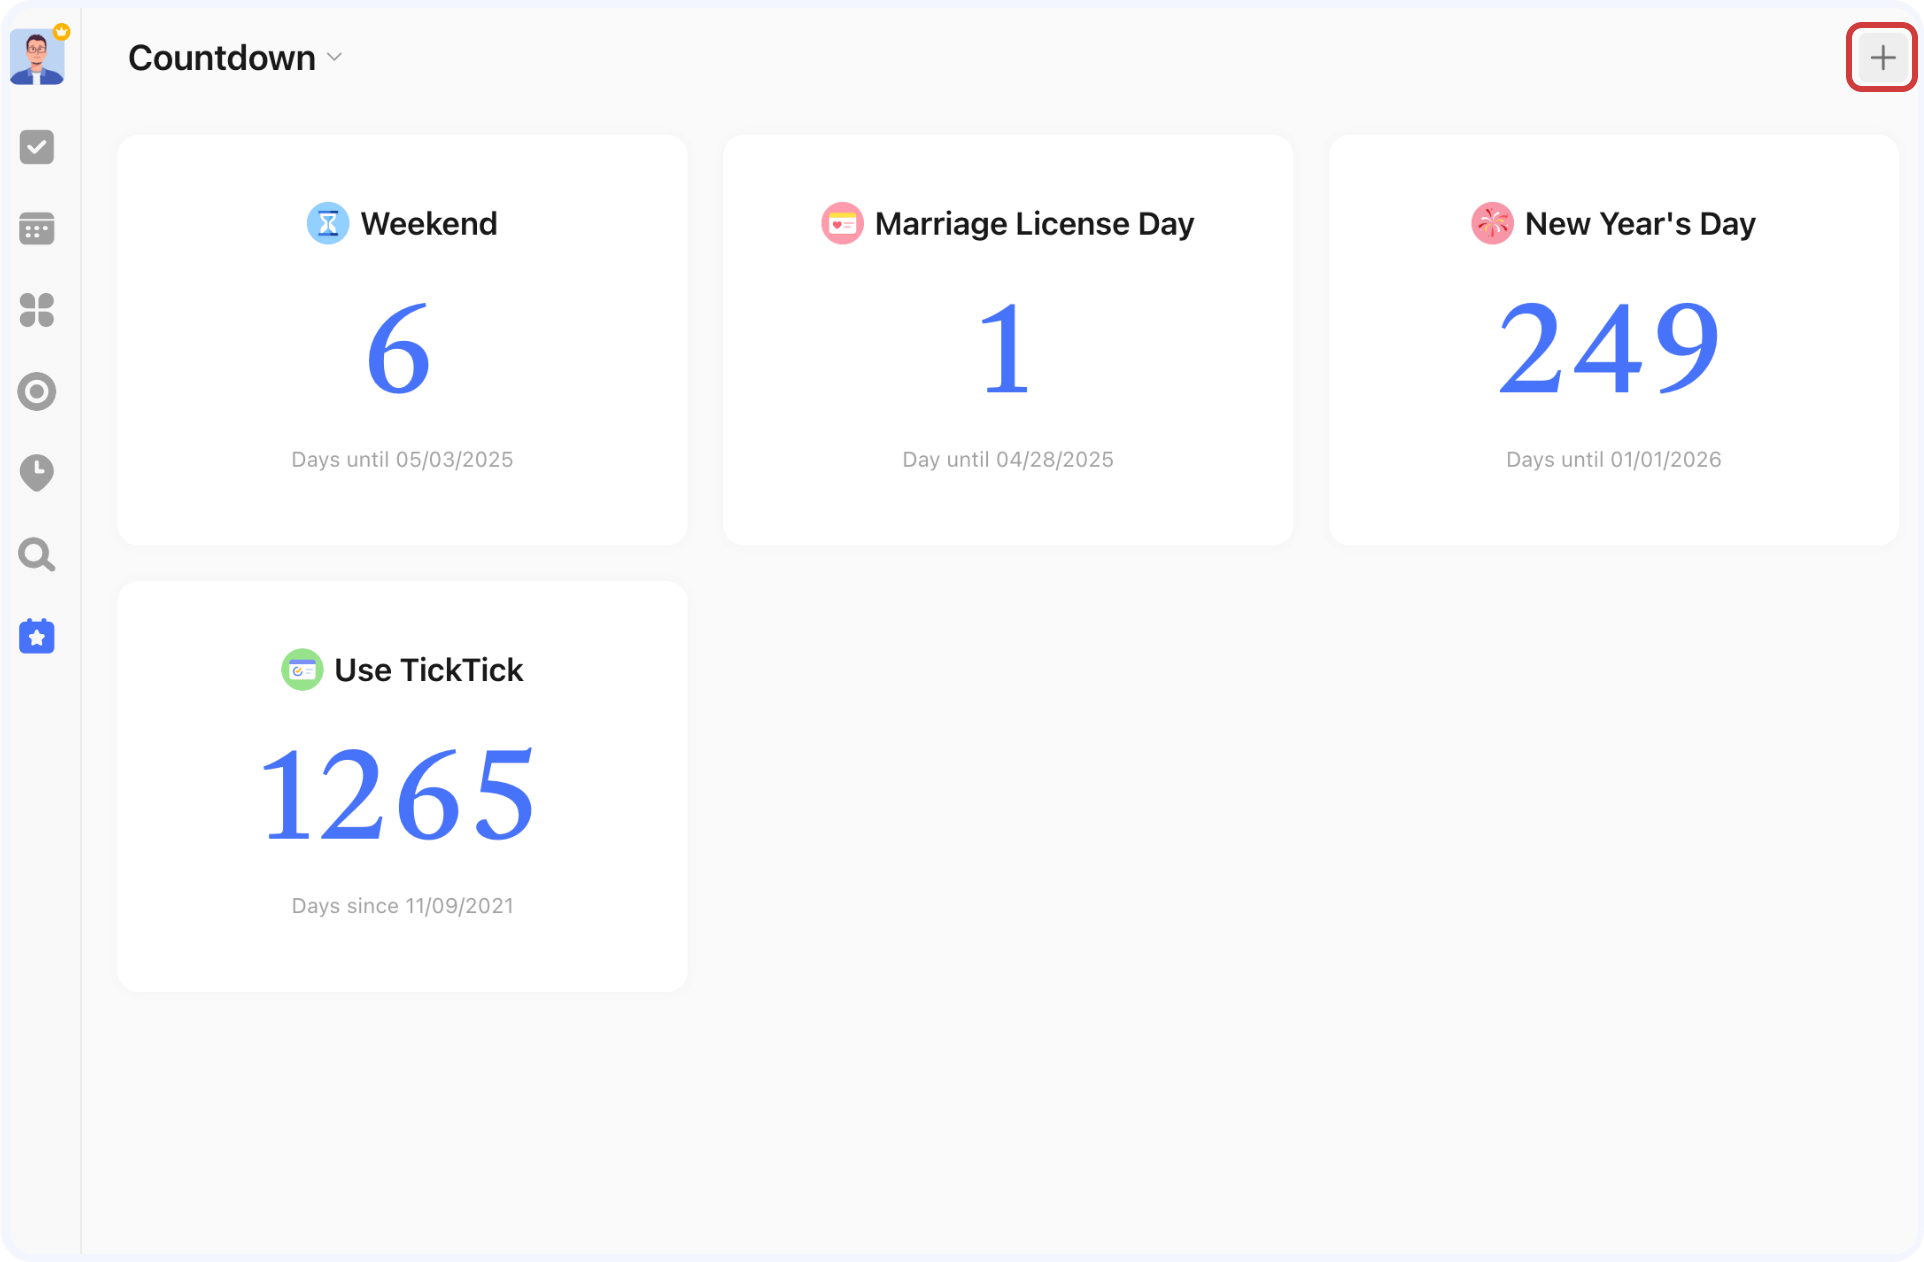Screen dimensions: 1924x1262
Task: Open the Tasks checkmark icon in sidebar
Action: 37,147
